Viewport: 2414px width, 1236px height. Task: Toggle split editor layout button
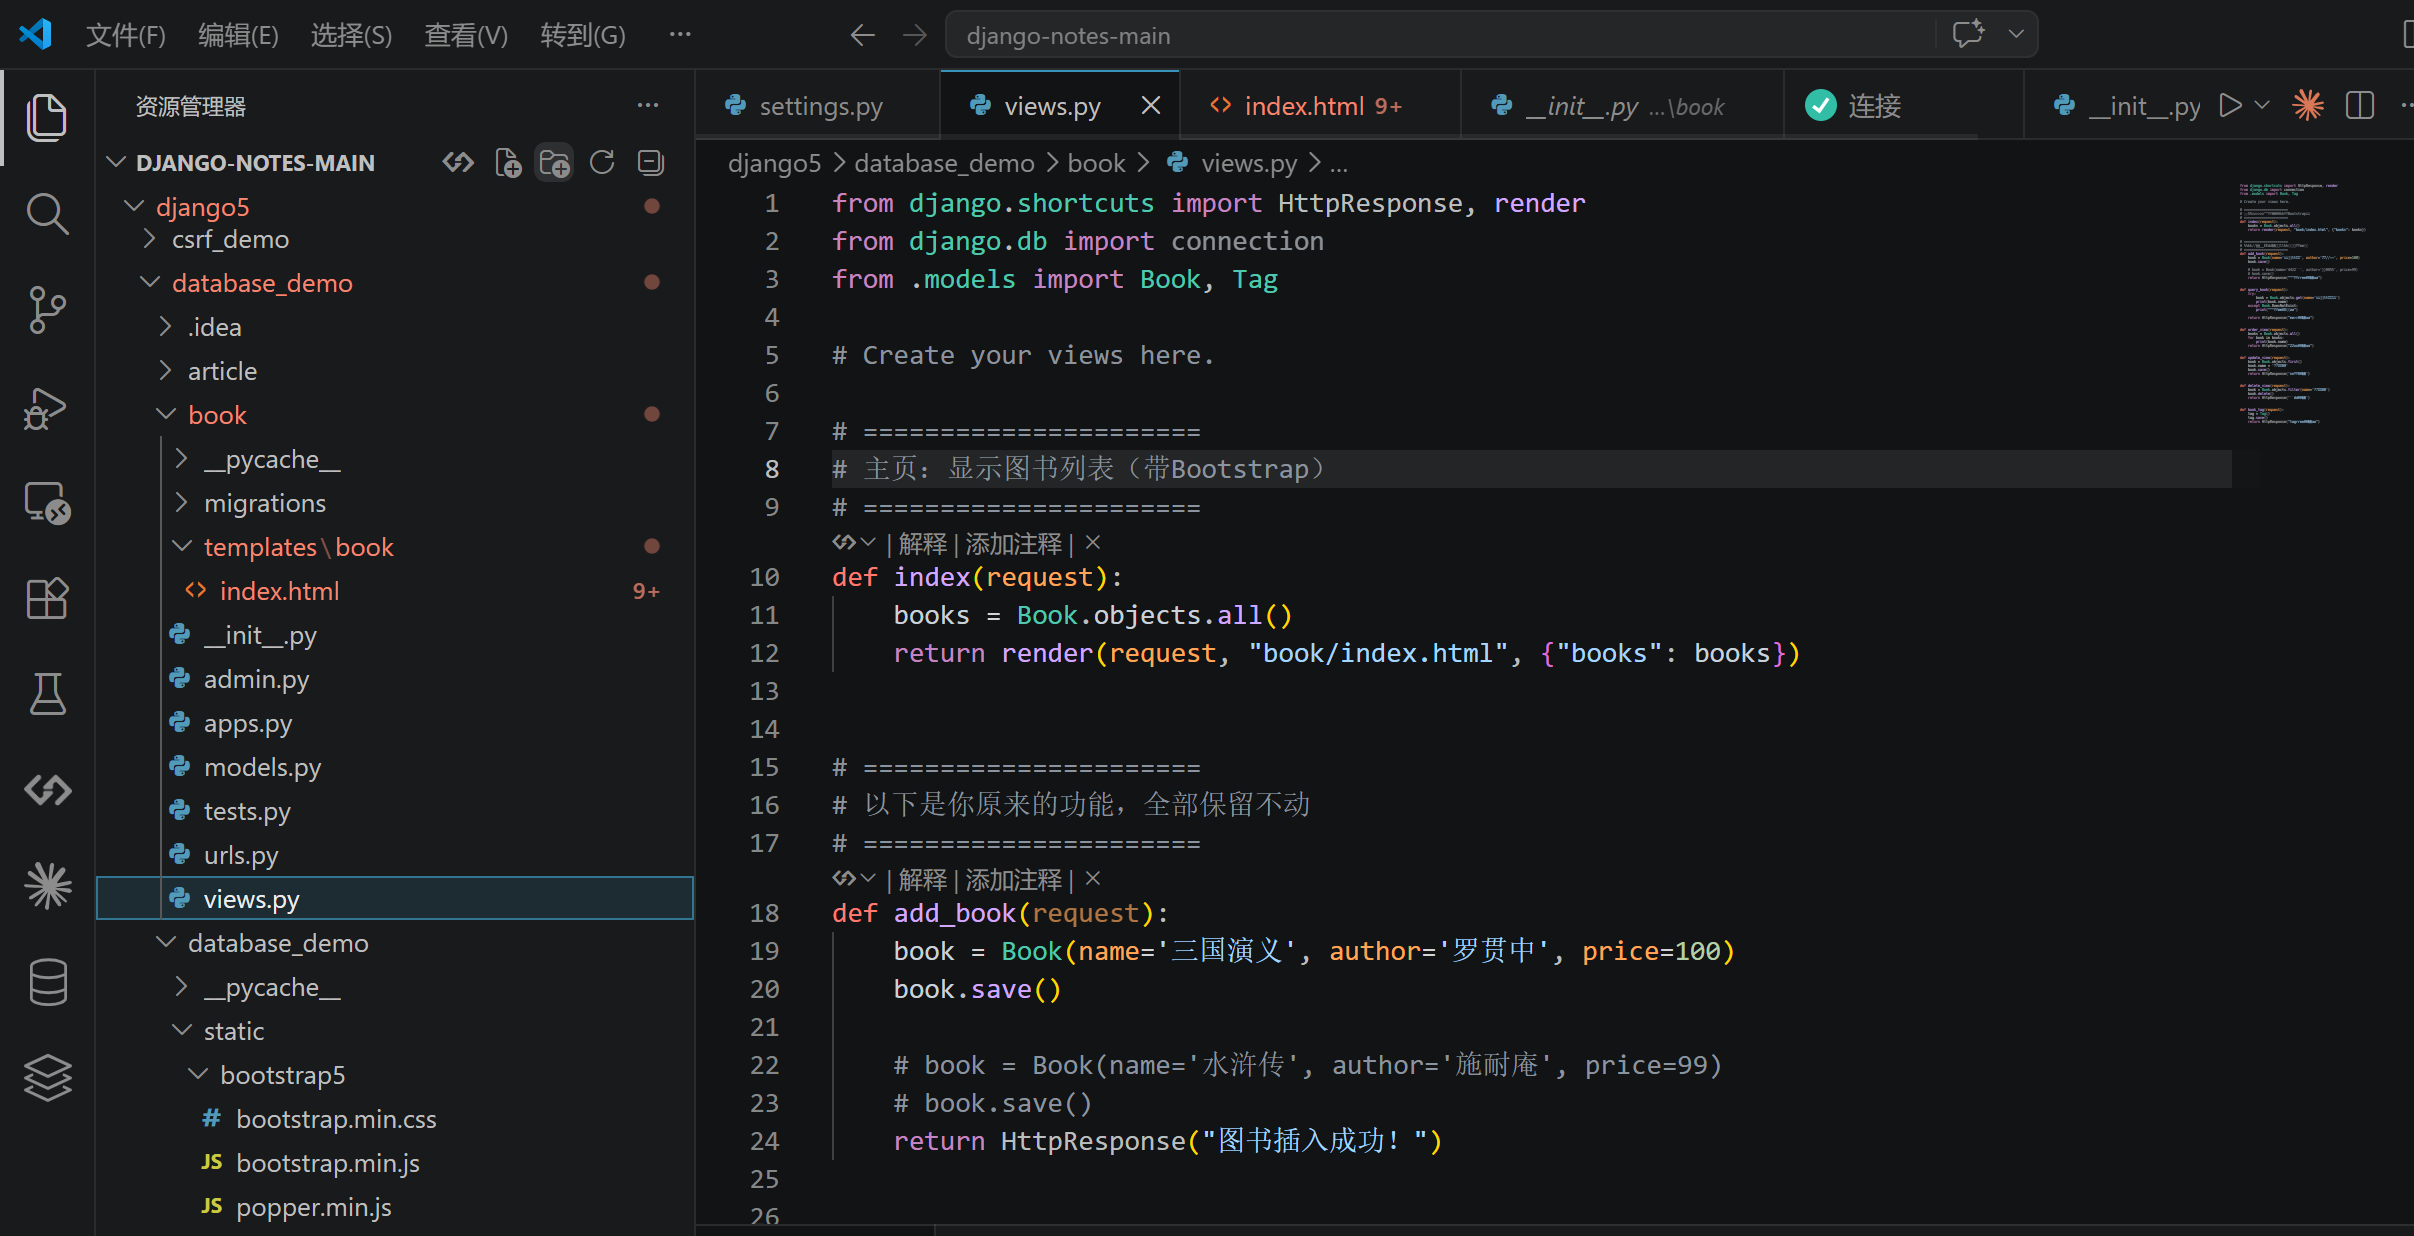pos(2359,106)
